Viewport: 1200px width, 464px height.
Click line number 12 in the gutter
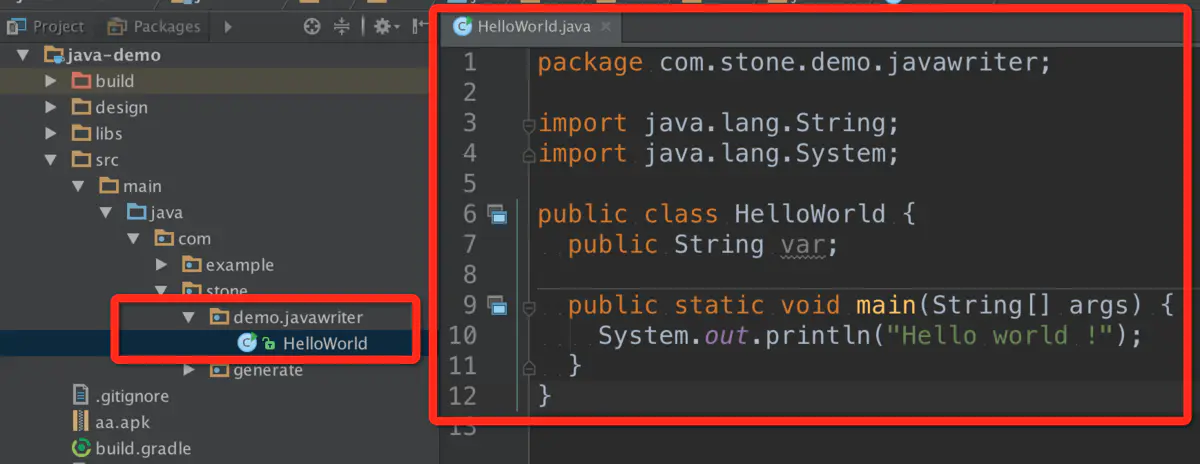464,396
